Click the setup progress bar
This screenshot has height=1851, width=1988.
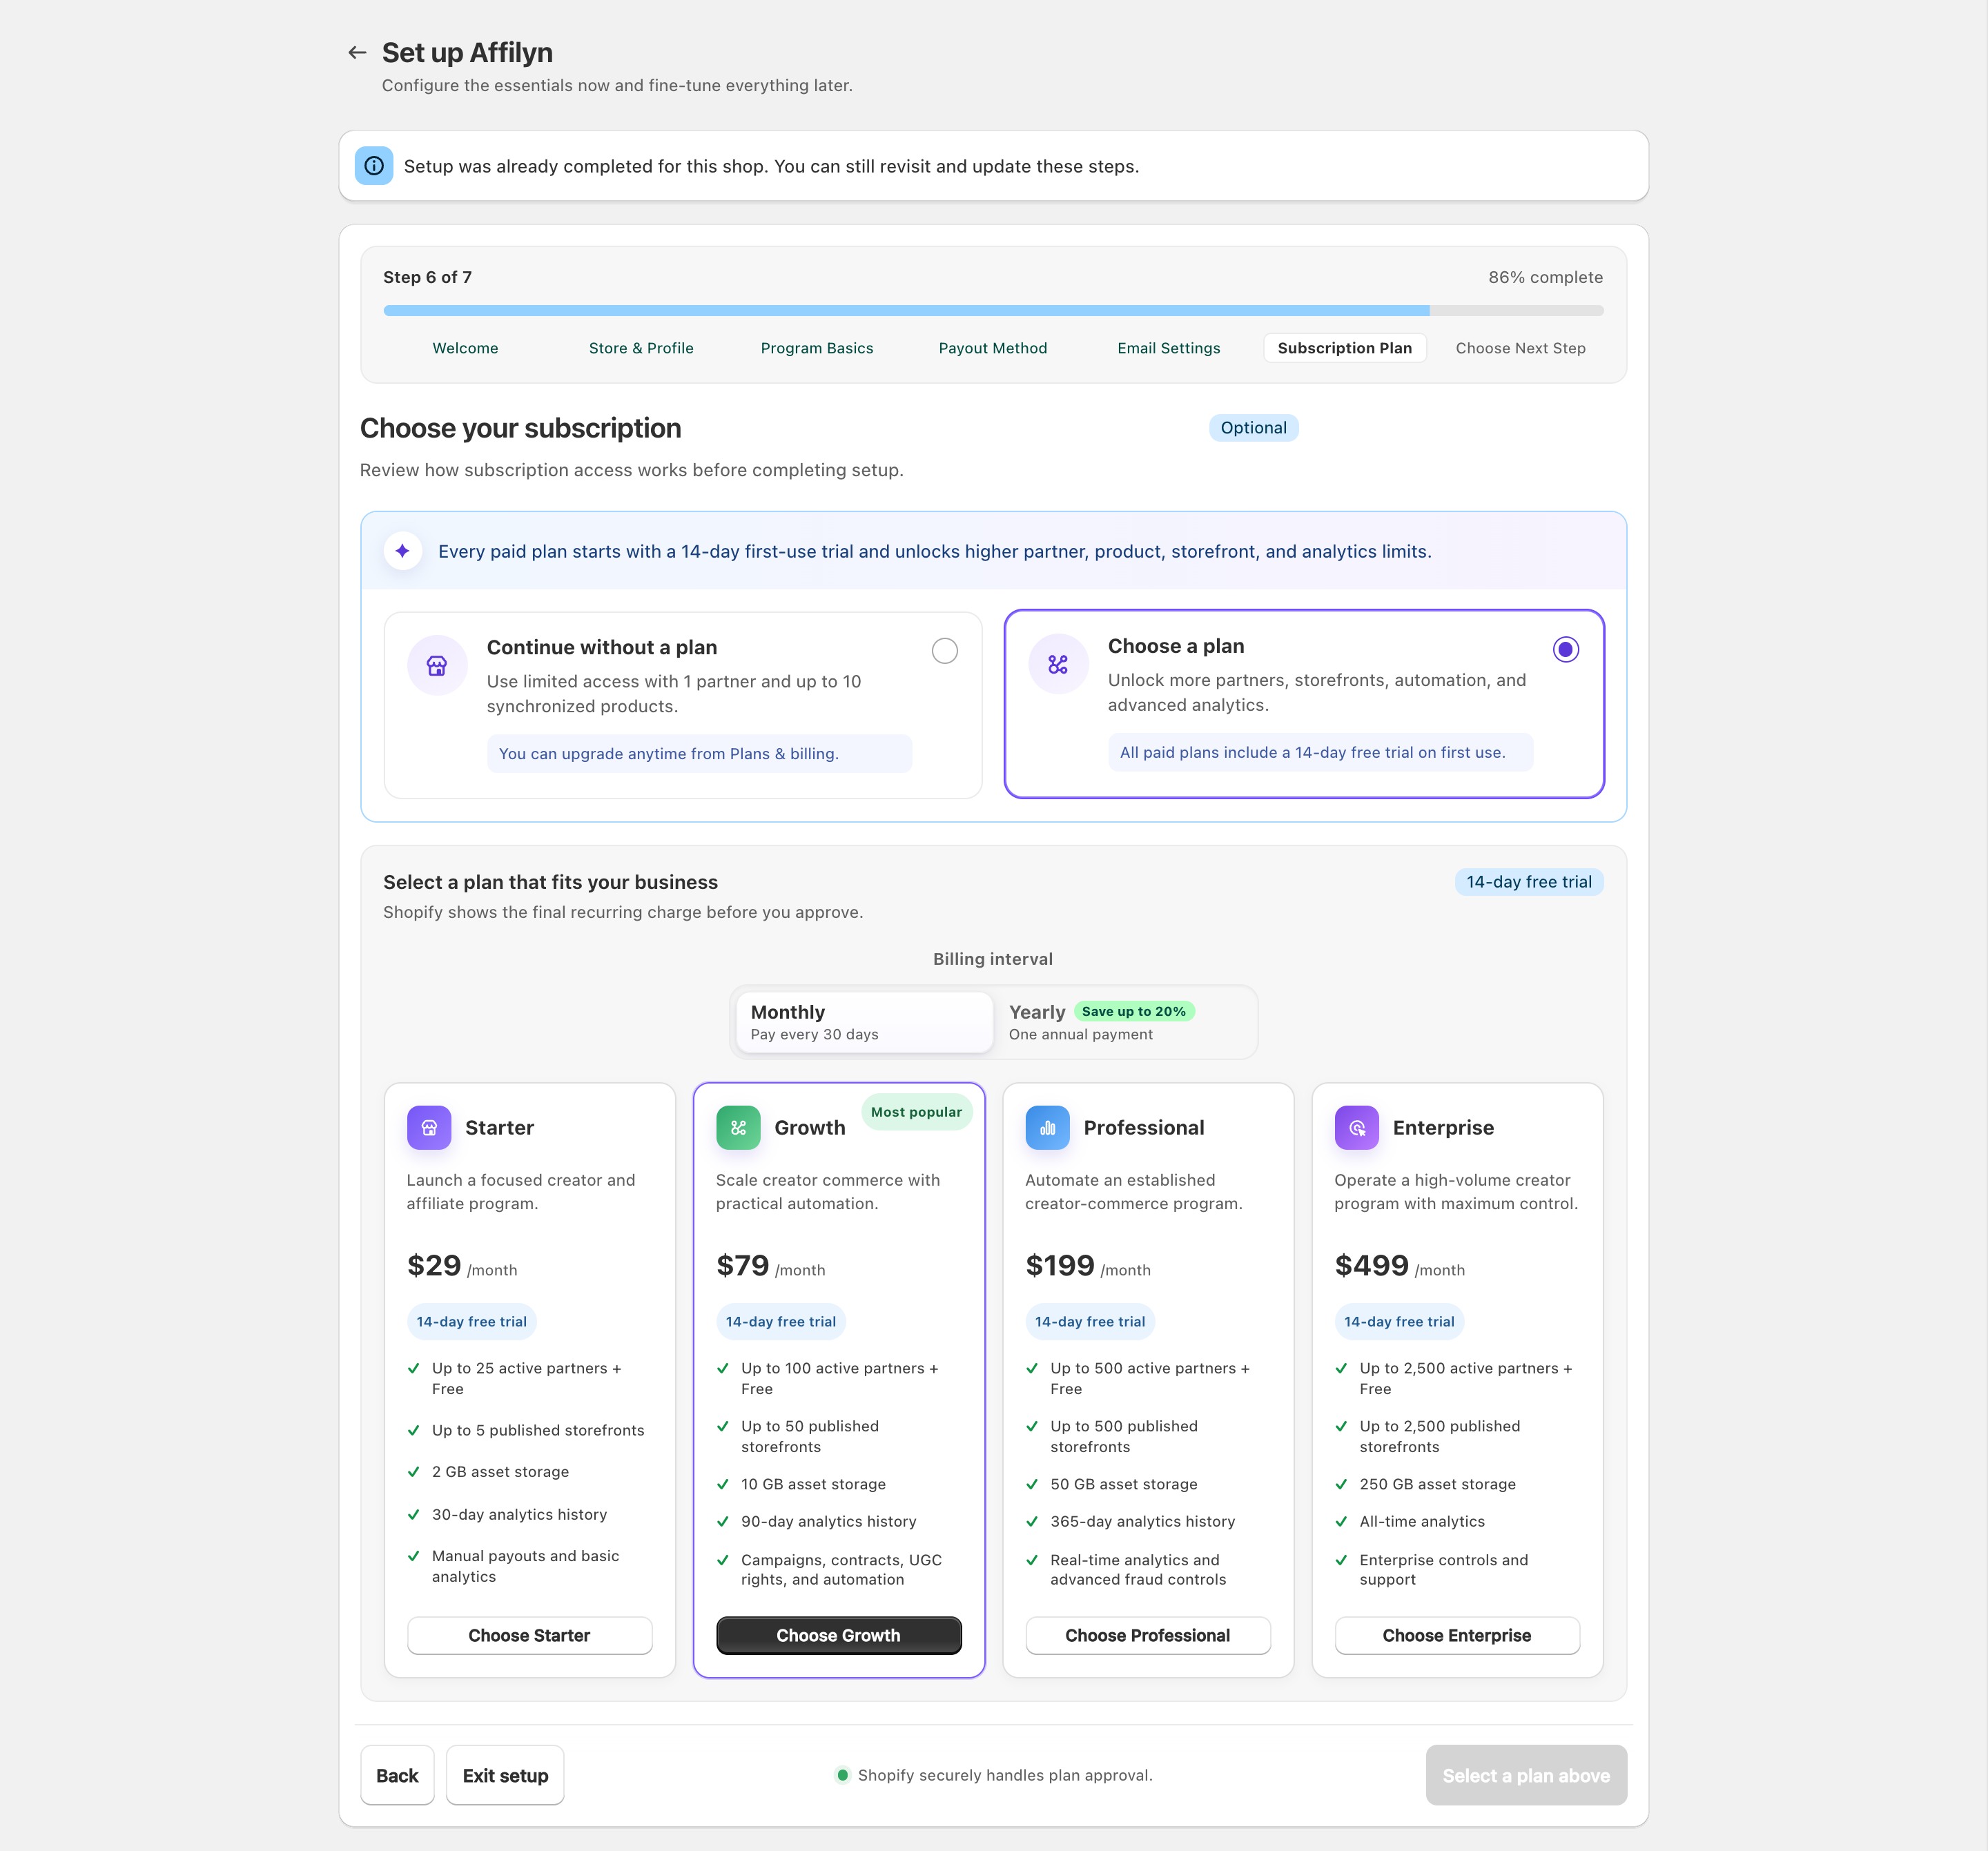tap(993, 310)
